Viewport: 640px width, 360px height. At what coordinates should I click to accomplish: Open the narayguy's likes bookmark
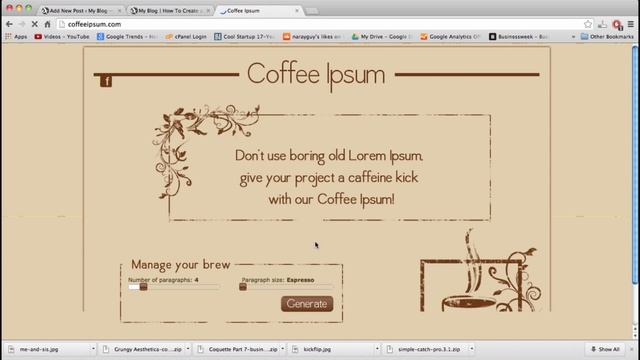click(x=312, y=37)
